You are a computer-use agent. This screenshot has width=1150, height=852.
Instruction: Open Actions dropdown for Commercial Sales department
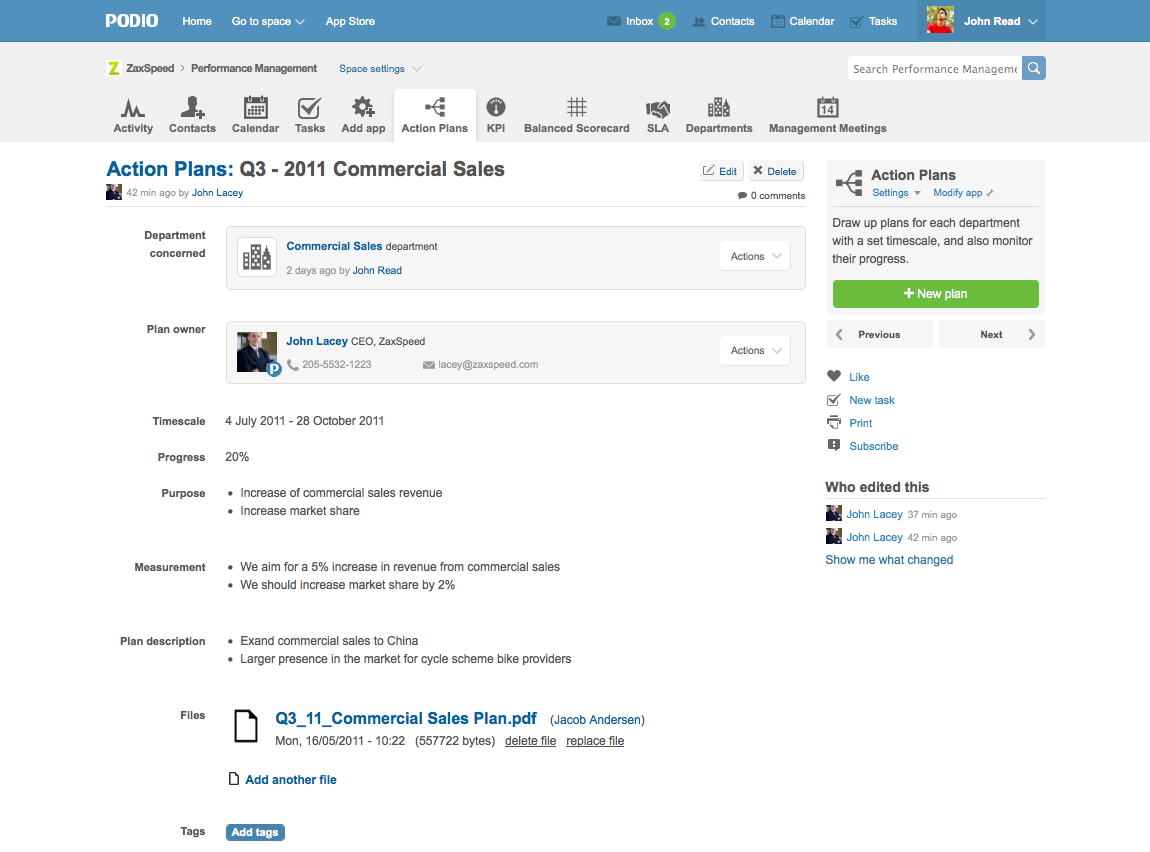coord(754,256)
